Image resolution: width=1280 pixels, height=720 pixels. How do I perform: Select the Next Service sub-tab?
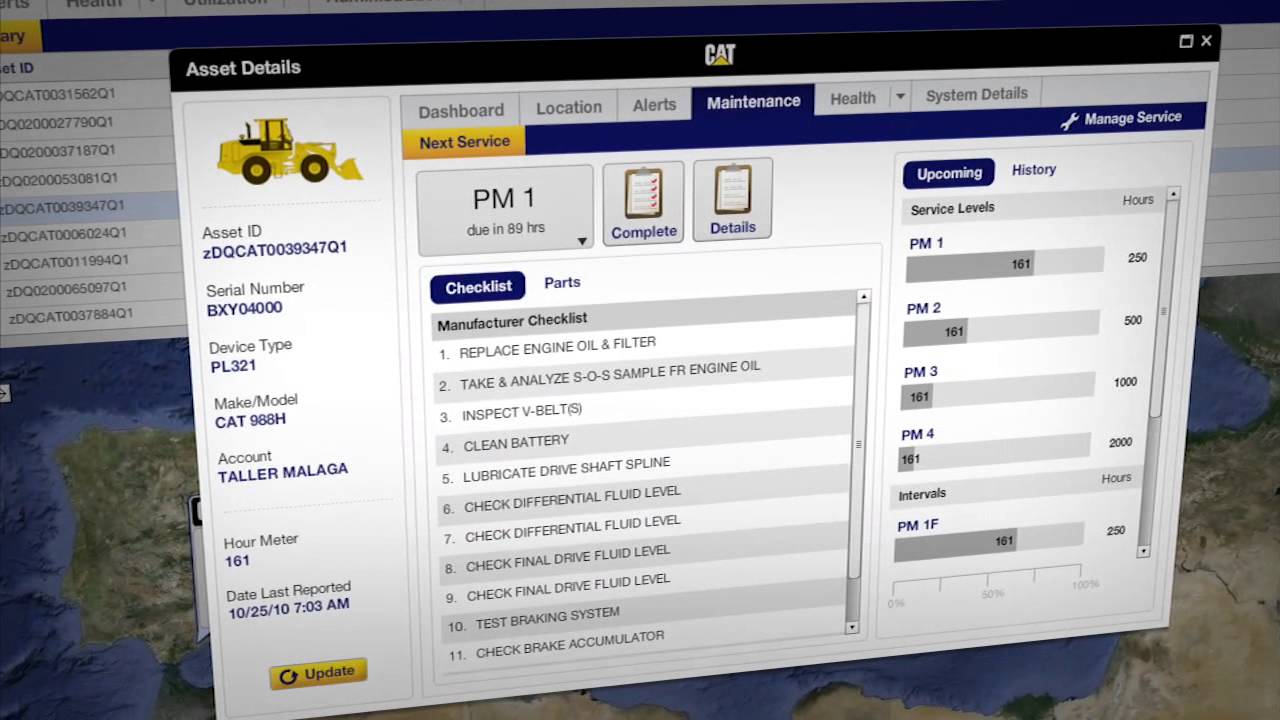coord(464,142)
